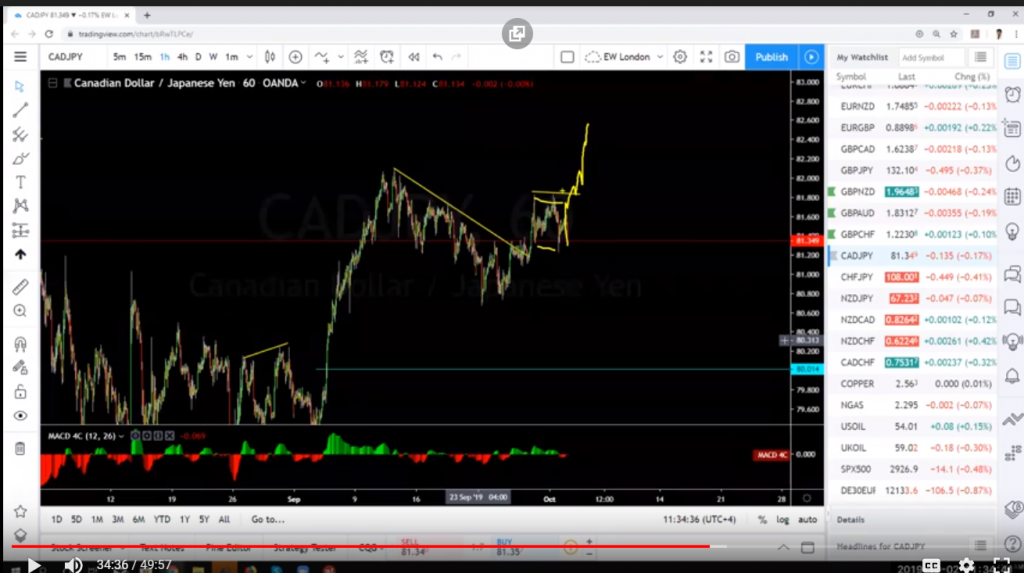Select the layout square icon
This screenshot has height=573, width=1024.
(x=568, y=57)
